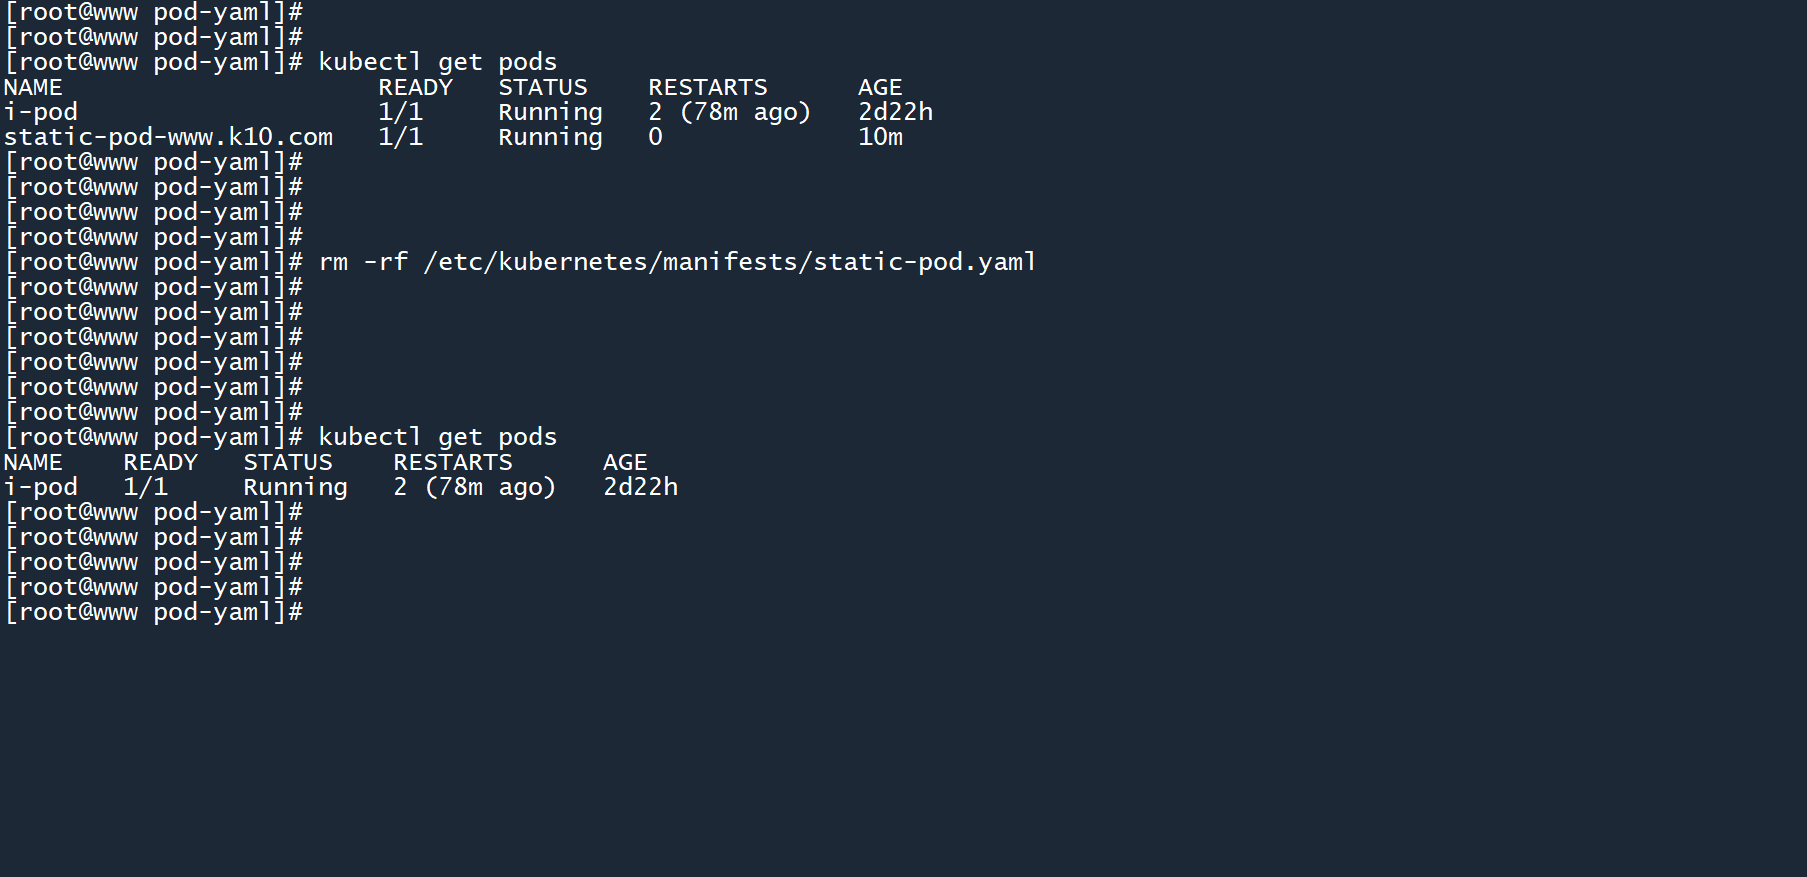Image resolution: width=1807 pixels, height=877 pixels.
Task: Click STATUS header in the second pod table
Action: (288, 462)
